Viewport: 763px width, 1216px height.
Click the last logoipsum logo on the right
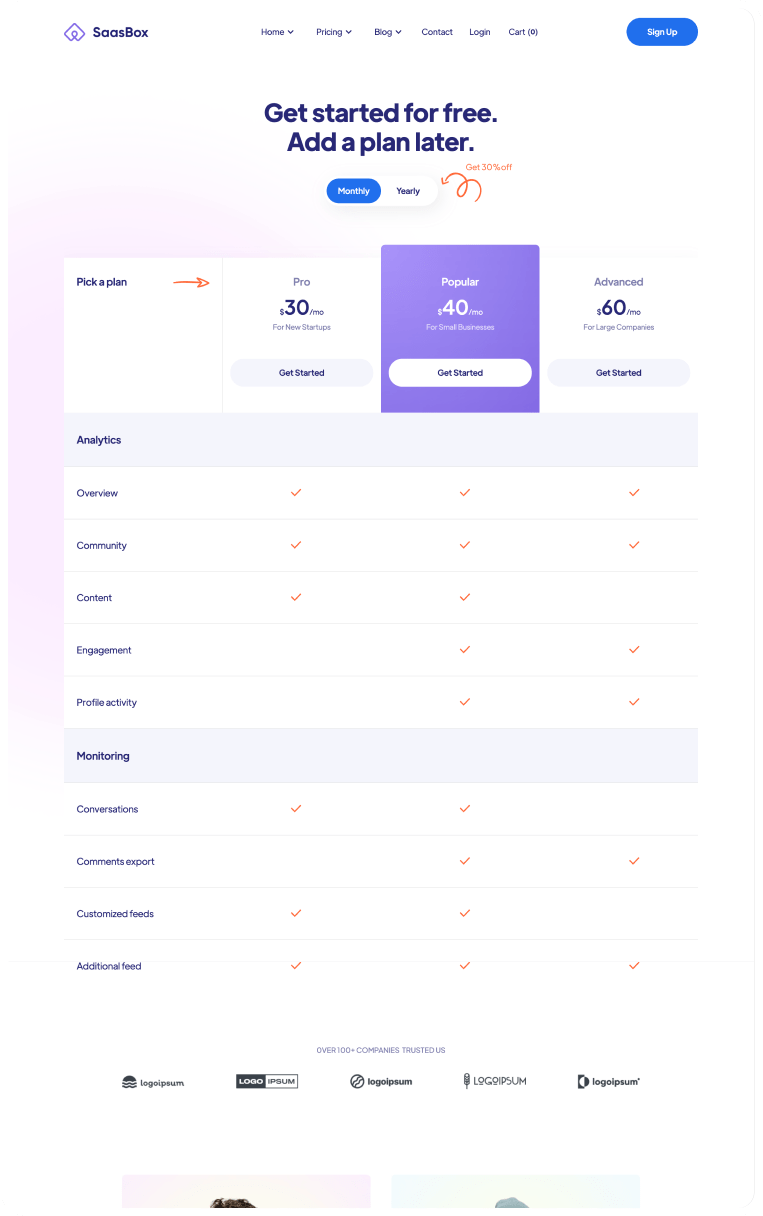click(x=608, y=1081)
